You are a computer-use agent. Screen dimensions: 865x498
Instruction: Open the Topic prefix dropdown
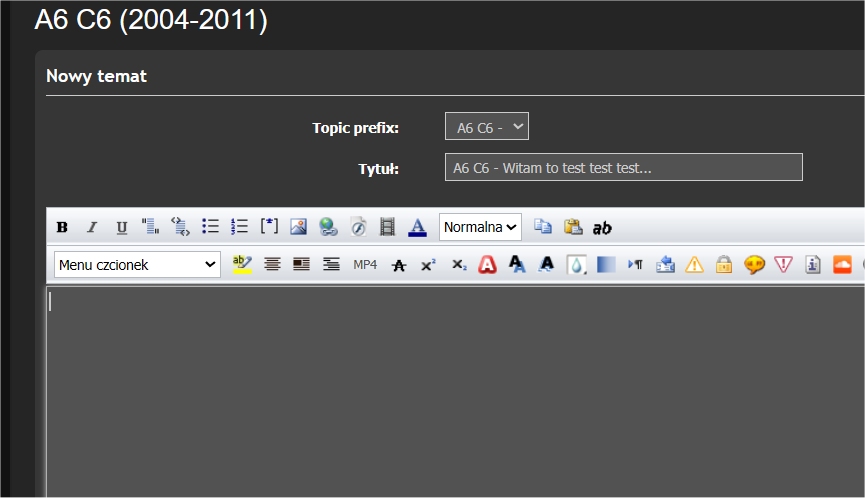tap(487, 126)
